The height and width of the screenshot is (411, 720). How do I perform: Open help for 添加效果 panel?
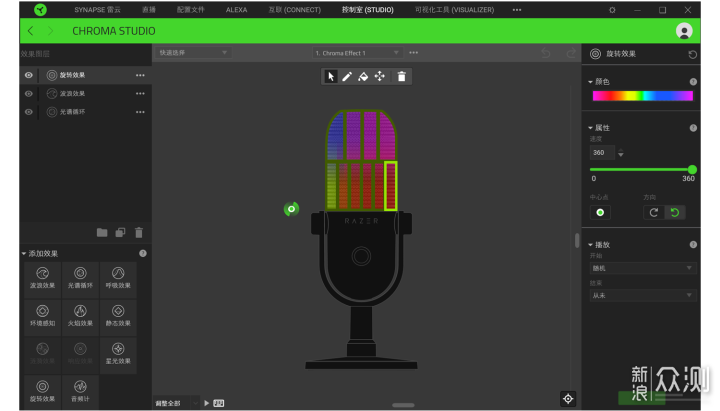pos(143,253)
